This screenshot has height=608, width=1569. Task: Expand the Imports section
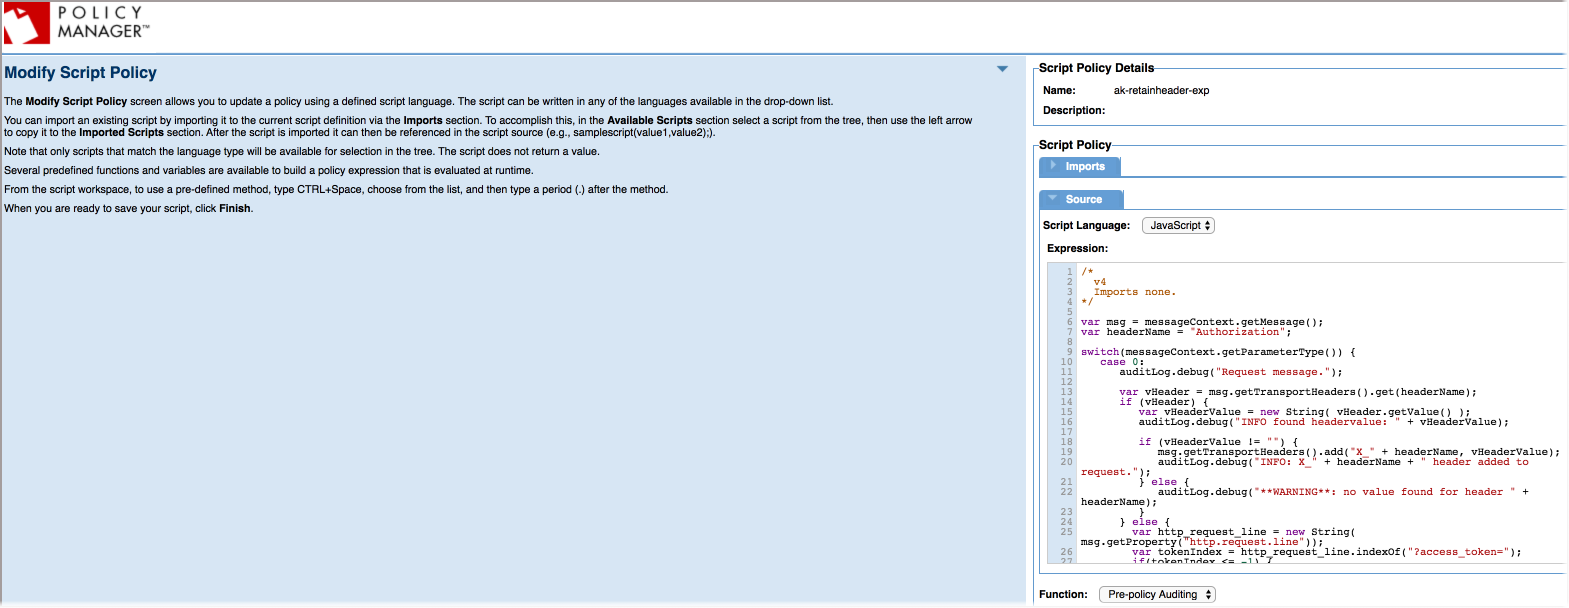pos(1084,167)
